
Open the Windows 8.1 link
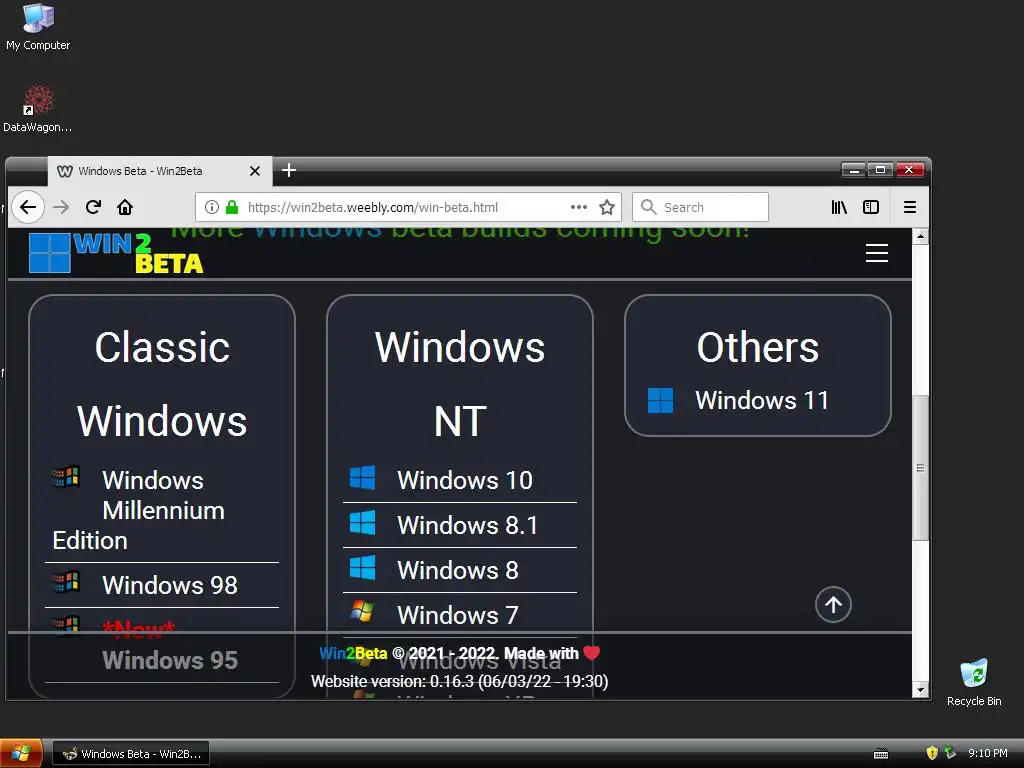[468, 525]
